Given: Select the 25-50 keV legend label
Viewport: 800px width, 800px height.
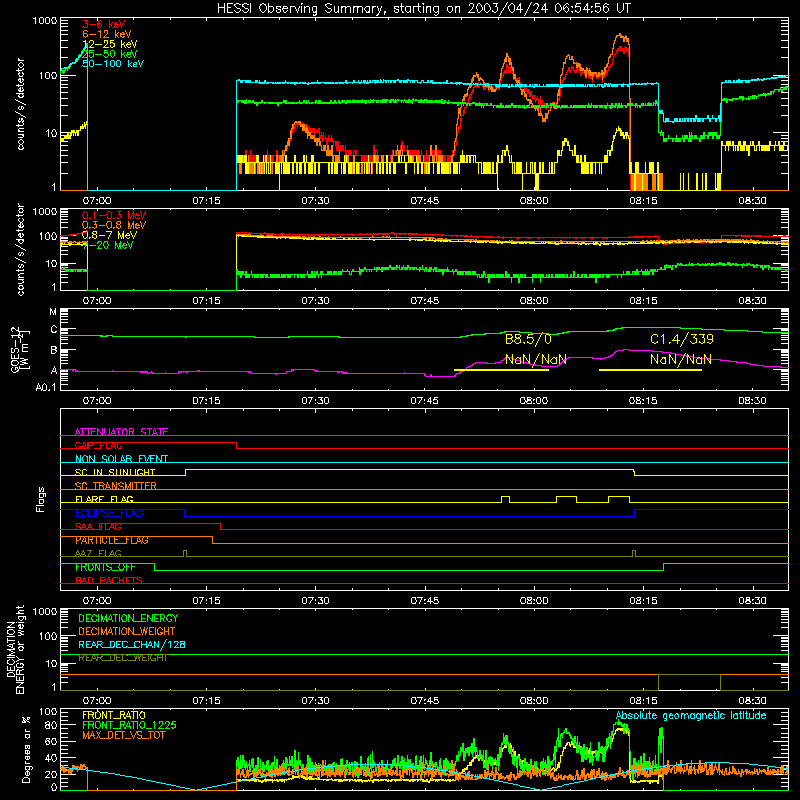Looking at the screenshot, I should click(x=110, y=54).
